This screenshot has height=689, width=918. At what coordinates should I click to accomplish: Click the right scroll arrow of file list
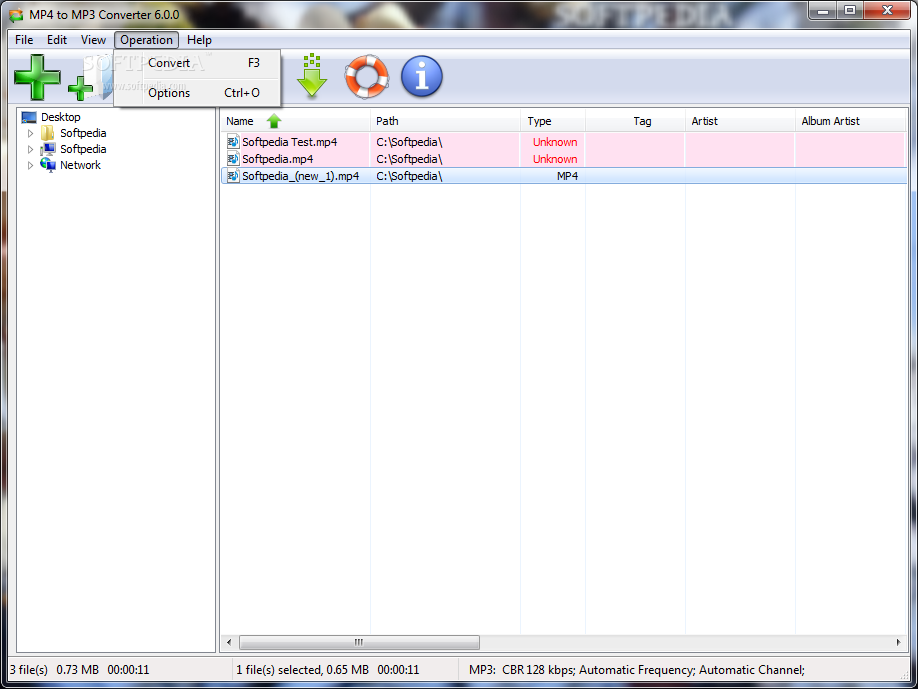pos(899,642)
